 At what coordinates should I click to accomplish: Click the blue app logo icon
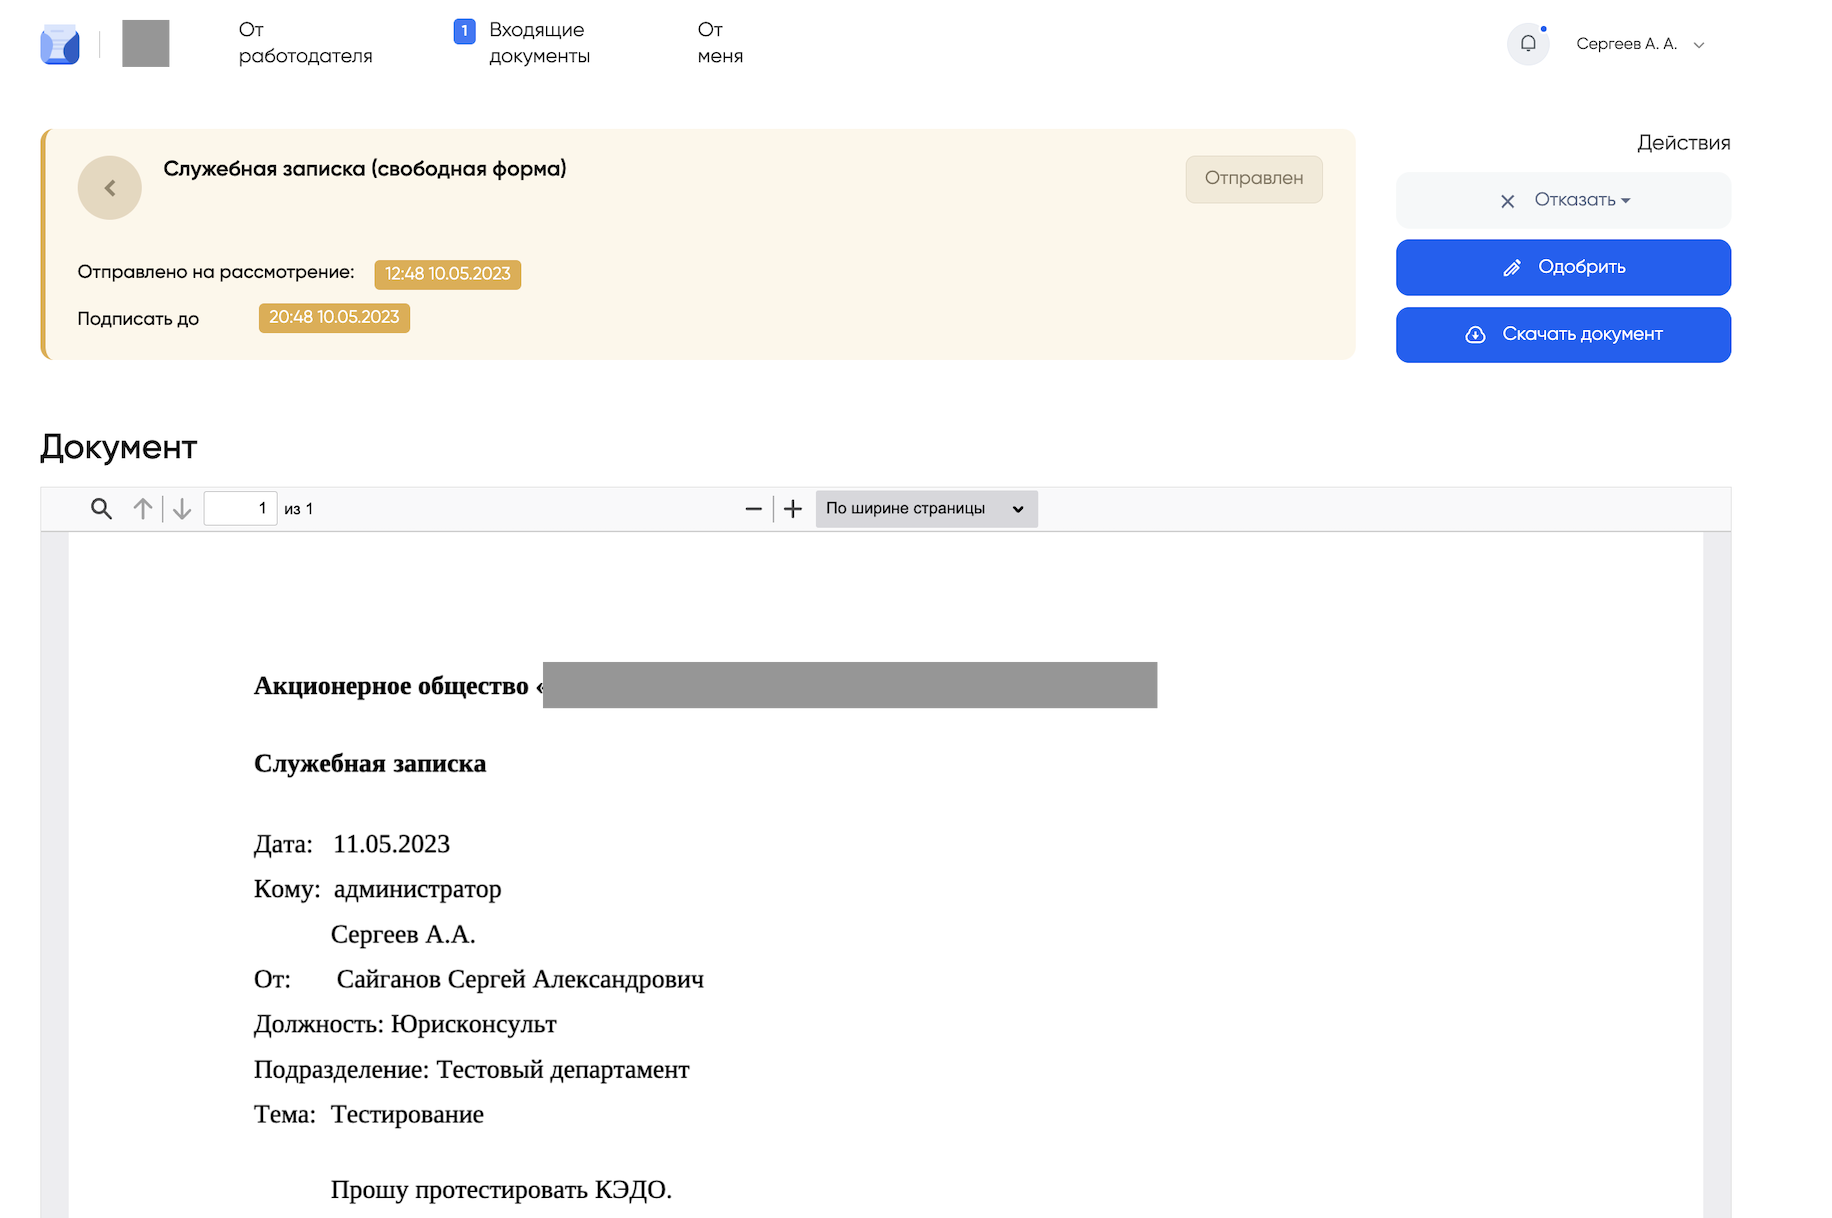[59, 45]
